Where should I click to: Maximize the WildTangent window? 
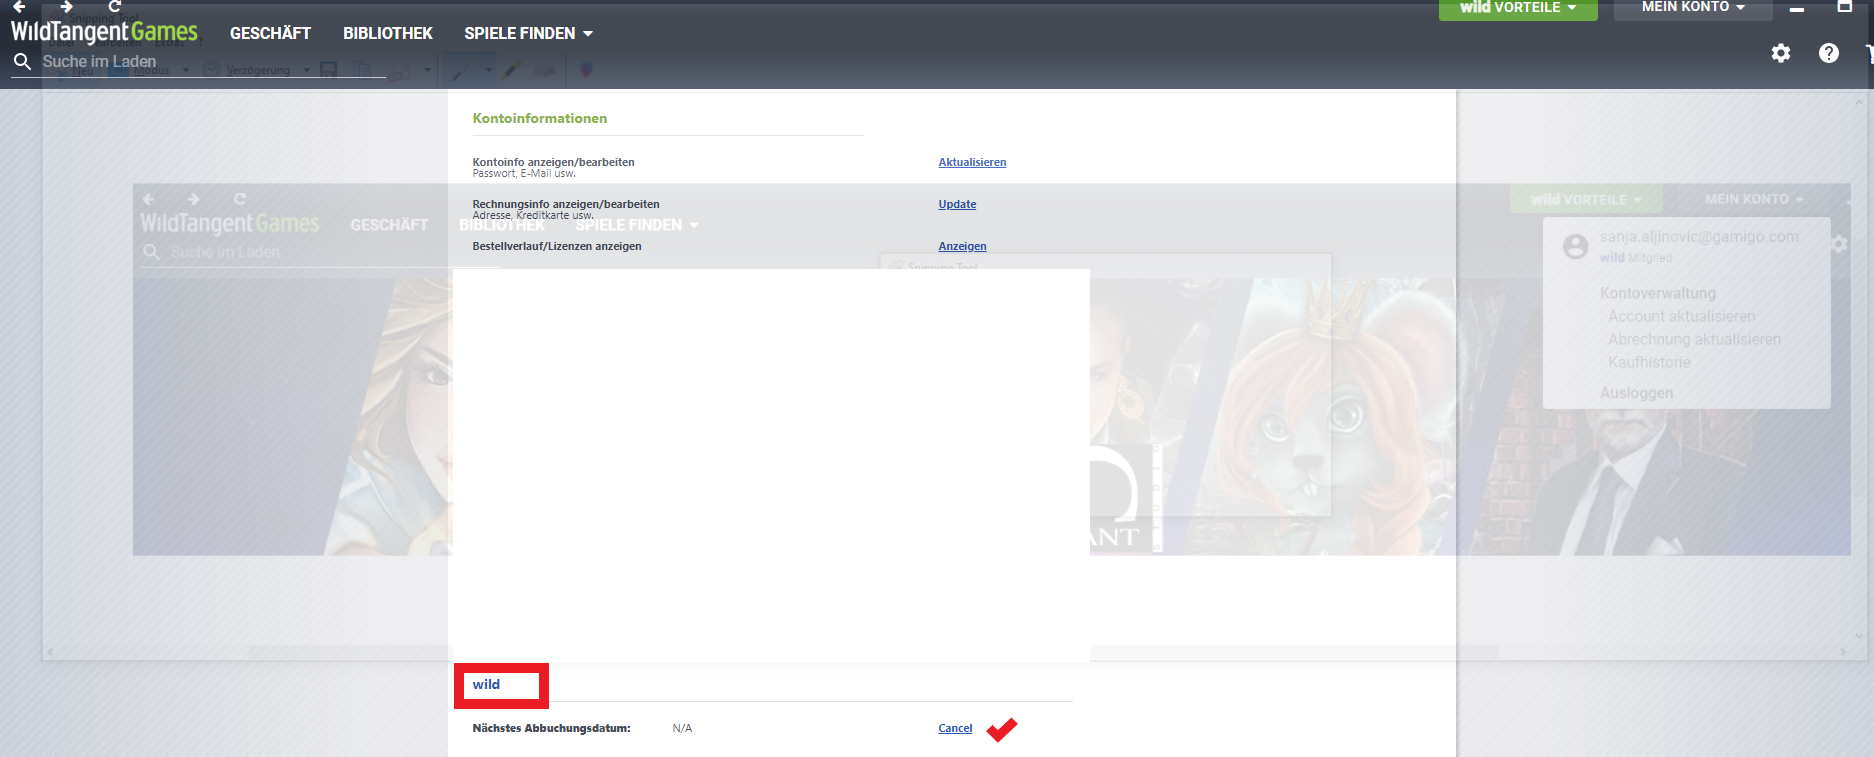click(x=1845, y=6)
